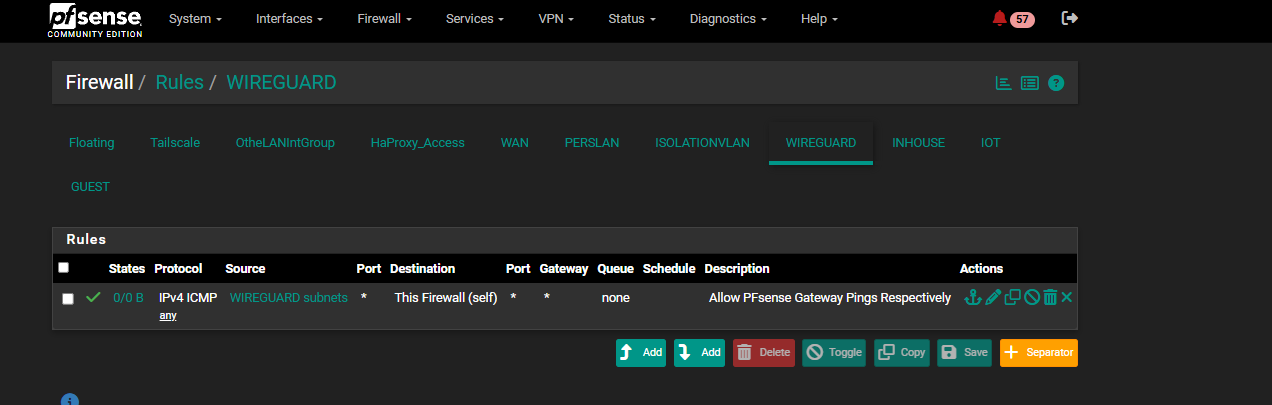Click the 'Allow PFsense Gateway Pings Respectively' description
This screenshot has height=405, width=1272.
830,297
